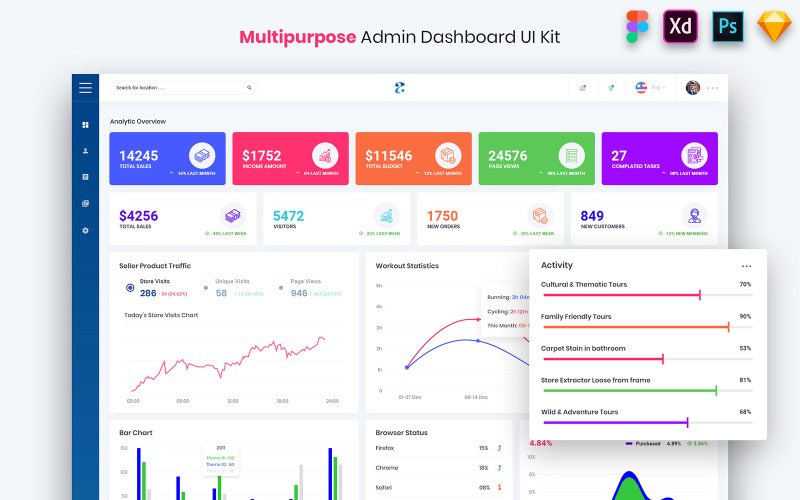The width and height of the screenshot is (800, 500).
Task: Click the Cultural & Thematic Tours slider
Action: pos(646,296)
